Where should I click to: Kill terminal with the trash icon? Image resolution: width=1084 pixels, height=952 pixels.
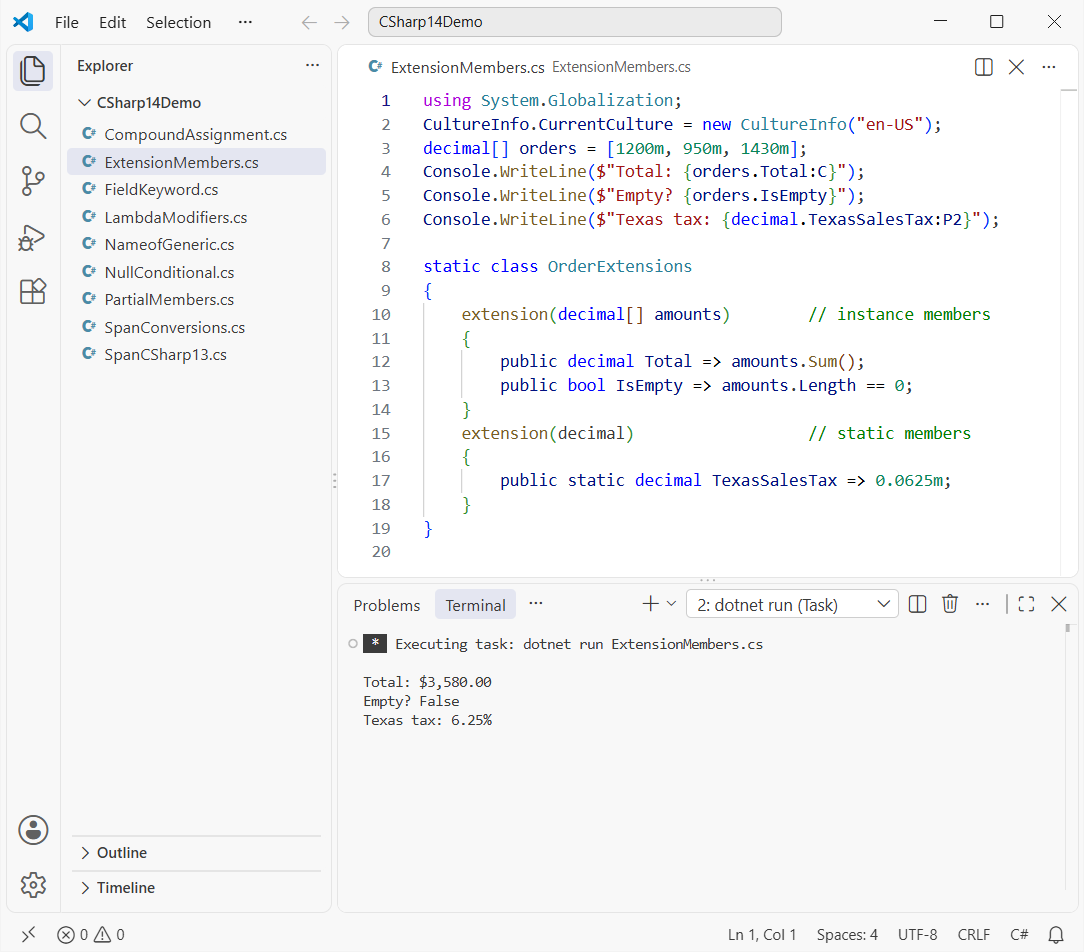tap(950, 604)
